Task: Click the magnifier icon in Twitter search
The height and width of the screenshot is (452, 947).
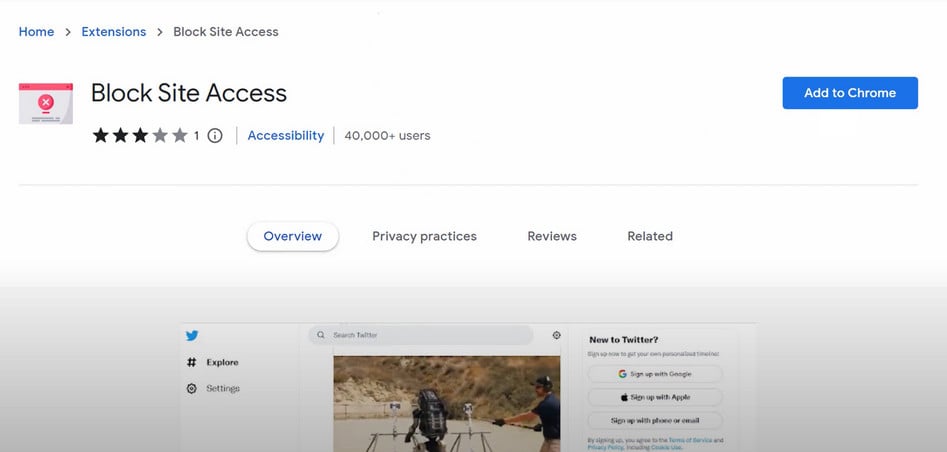Action: point(322,335)
